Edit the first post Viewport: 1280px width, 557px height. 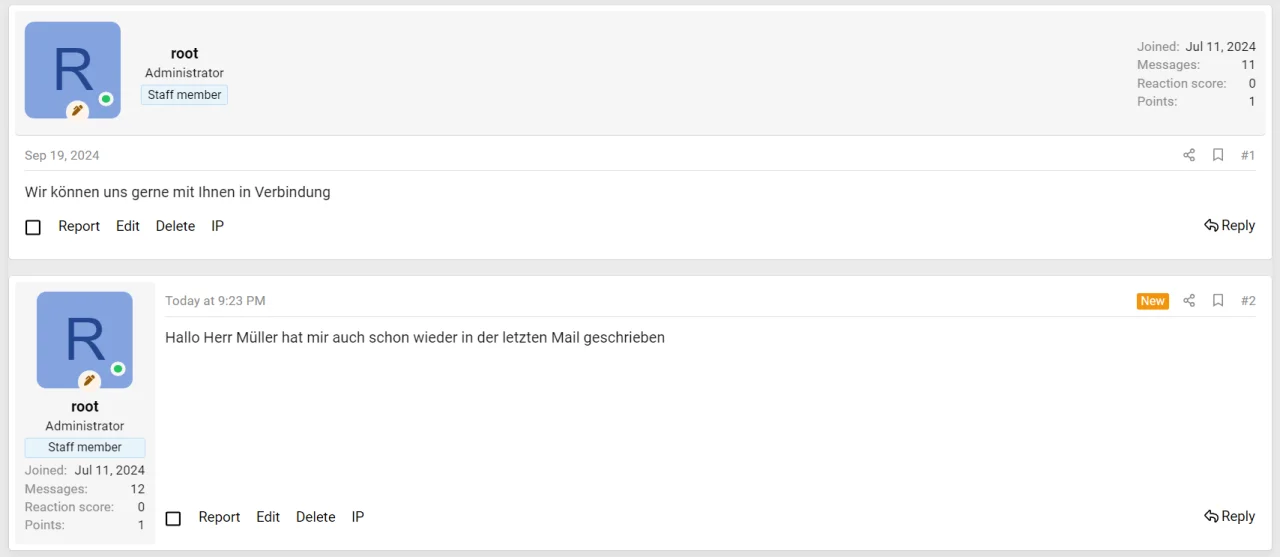128,226
